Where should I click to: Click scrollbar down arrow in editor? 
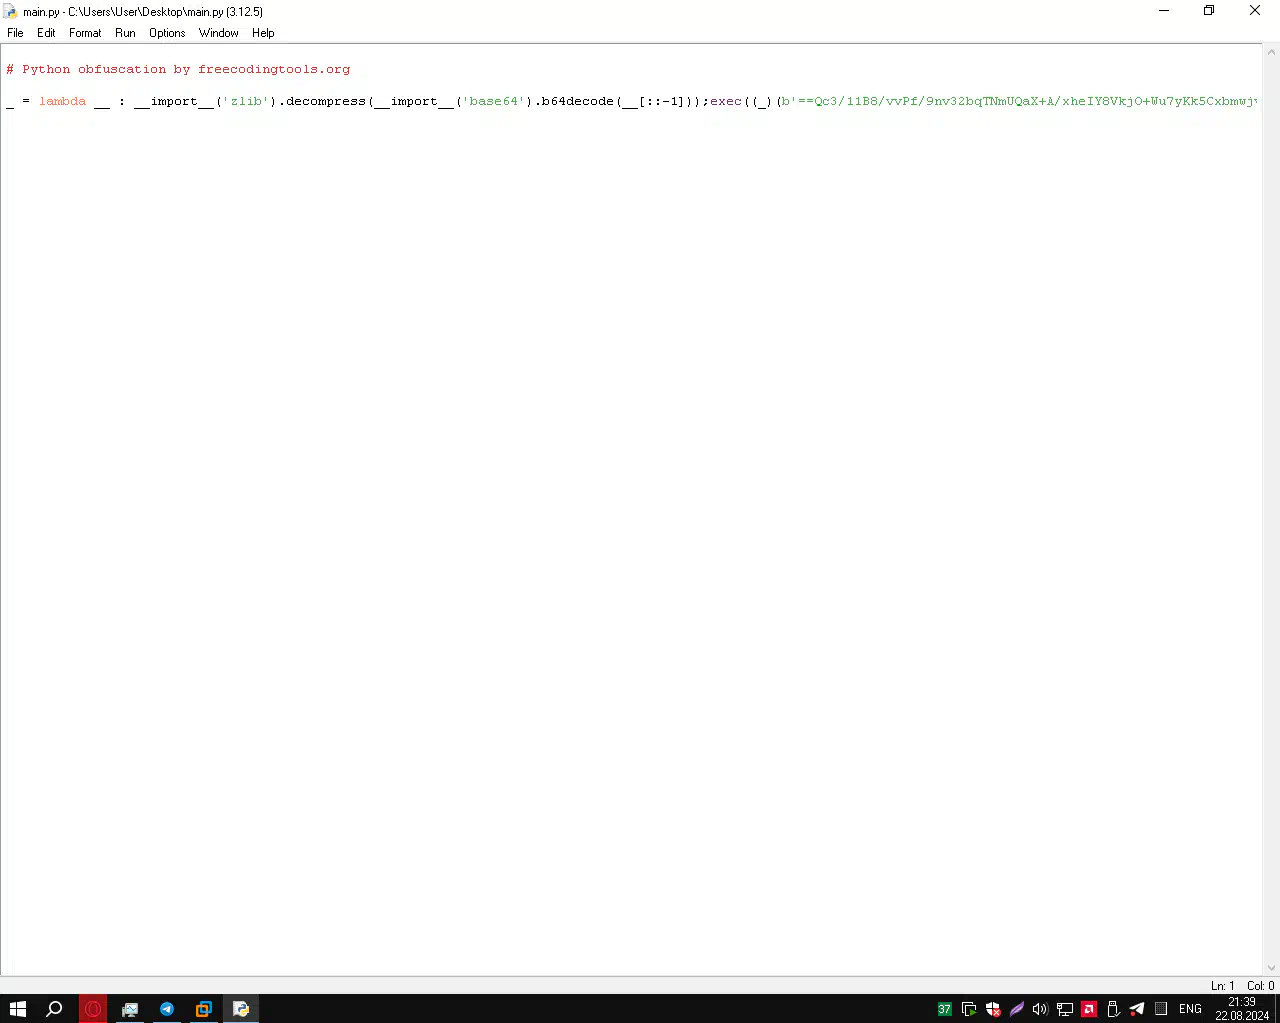[1272, 967]
